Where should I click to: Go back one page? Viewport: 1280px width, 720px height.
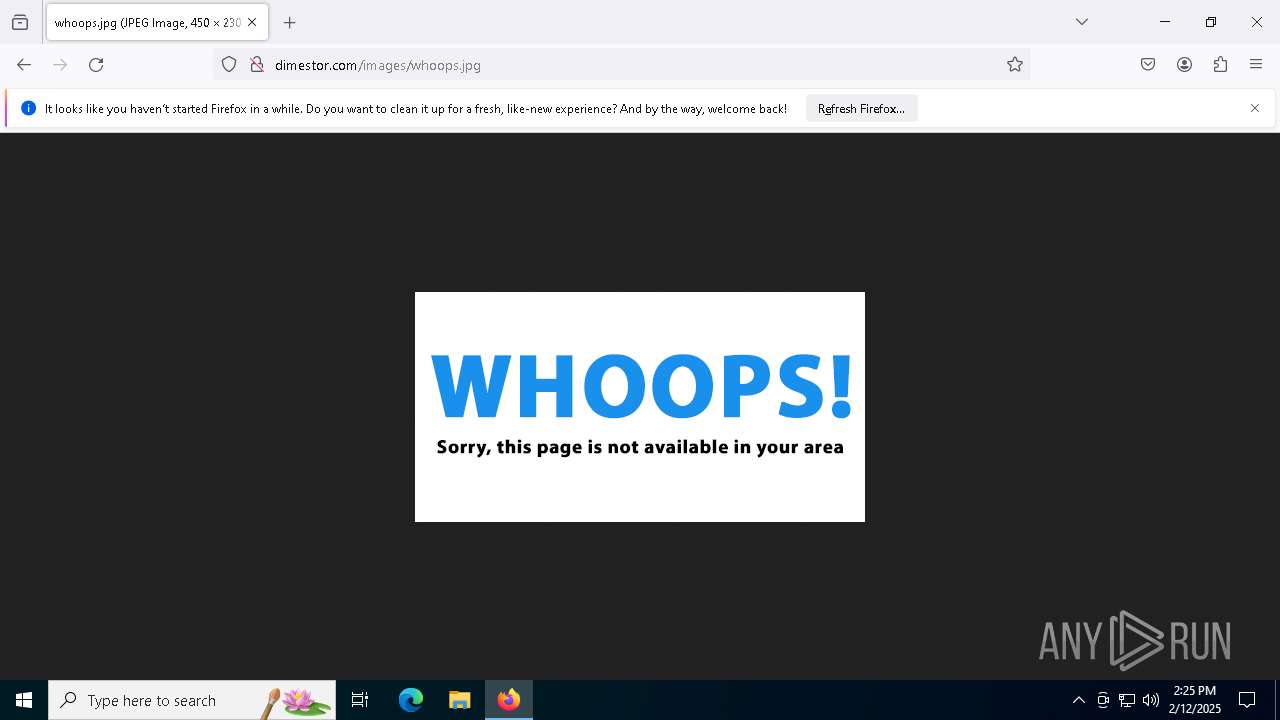pos(24,65)
